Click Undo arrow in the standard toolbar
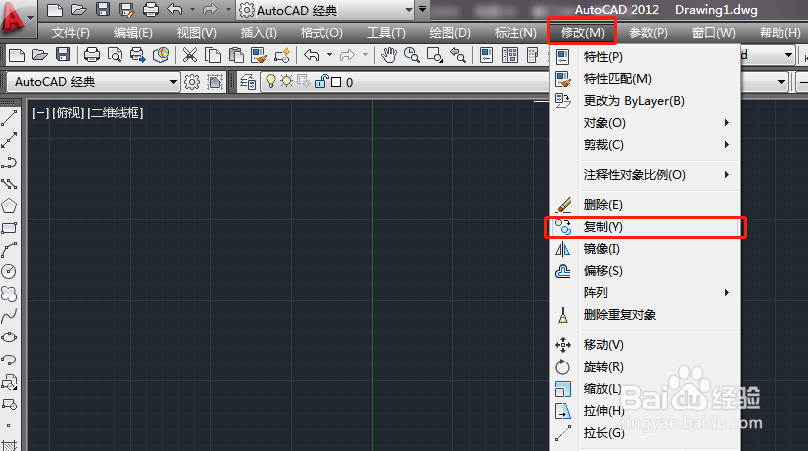Viewport: 808px width, 451px height. (311, 55)
